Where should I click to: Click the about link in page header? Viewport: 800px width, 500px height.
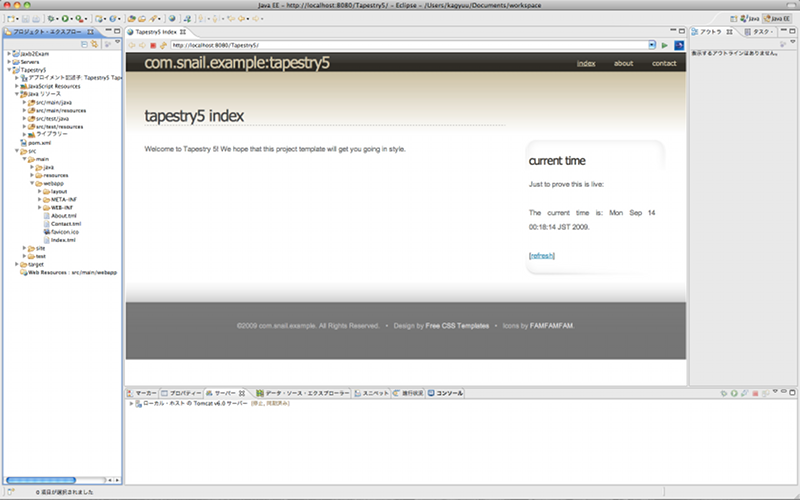(623, 63)
